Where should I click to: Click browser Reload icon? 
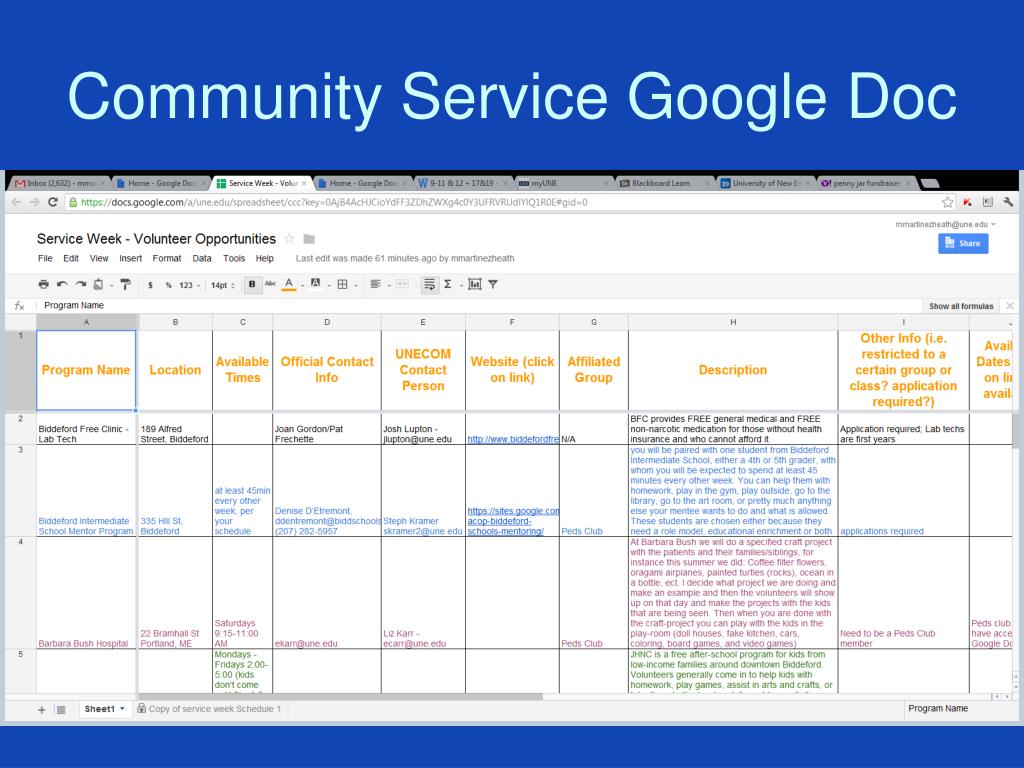(x=53, y=202)
